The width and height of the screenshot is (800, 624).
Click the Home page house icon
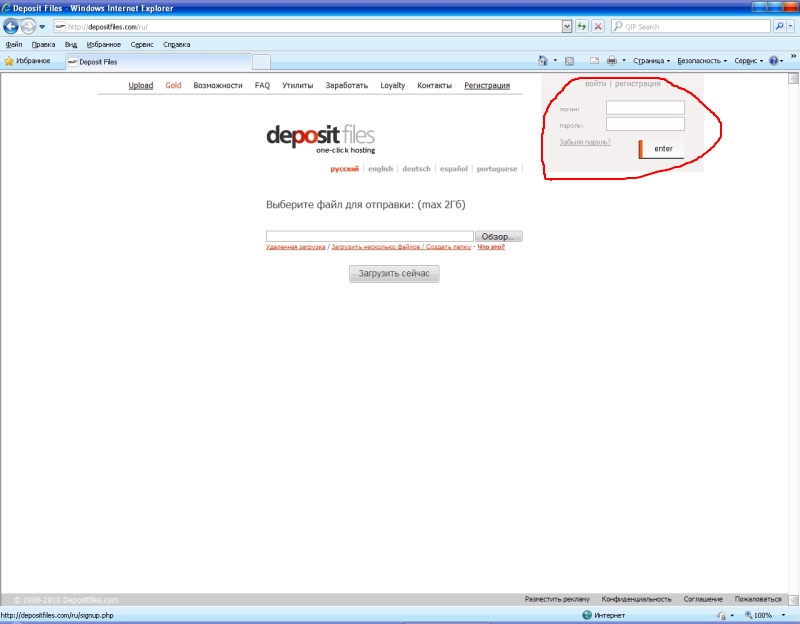543,61
